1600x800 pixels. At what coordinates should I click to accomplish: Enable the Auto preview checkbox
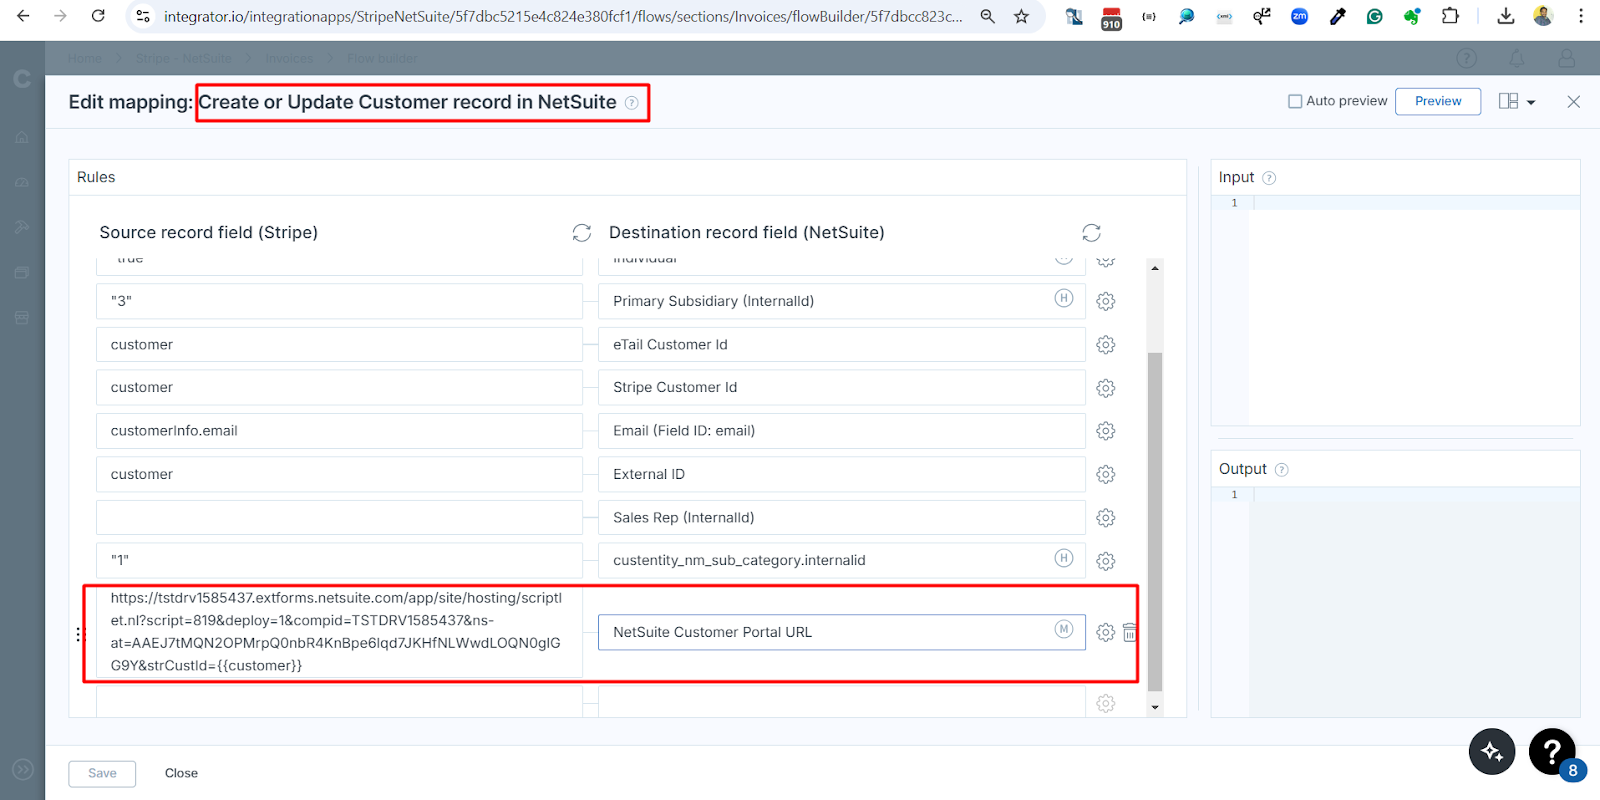pyautogui.click(x=1295, y=101)
